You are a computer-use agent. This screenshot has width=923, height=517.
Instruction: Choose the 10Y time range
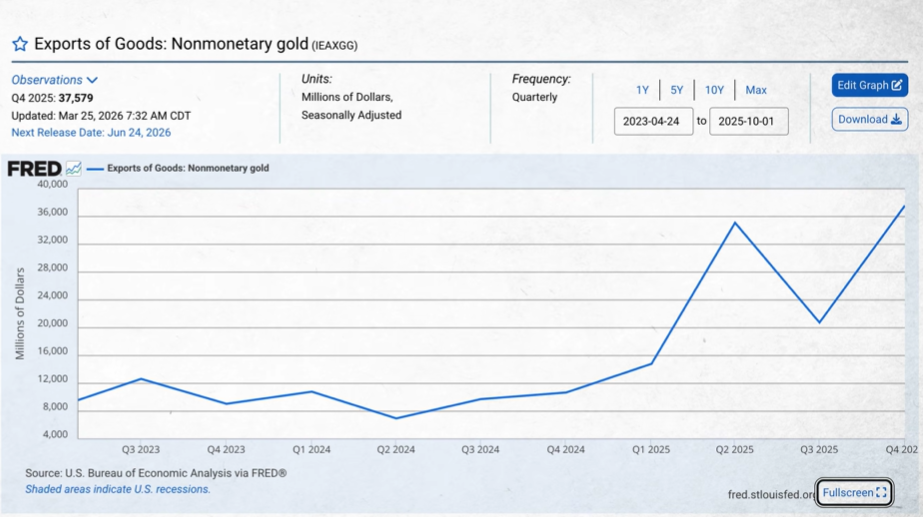pyautogui.click(x=714, y=90)
